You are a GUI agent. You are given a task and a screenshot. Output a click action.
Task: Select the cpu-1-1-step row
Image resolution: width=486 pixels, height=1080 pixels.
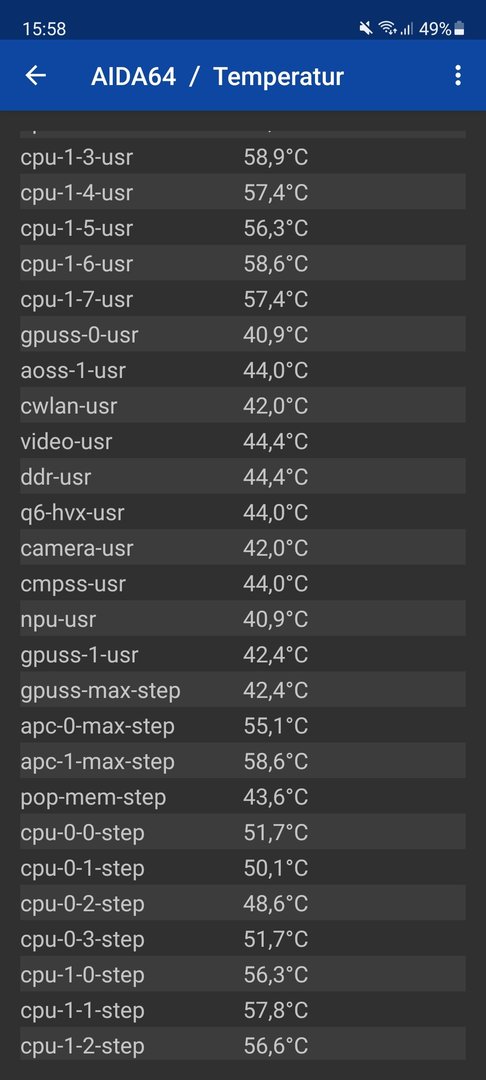tap(242, 1011)
